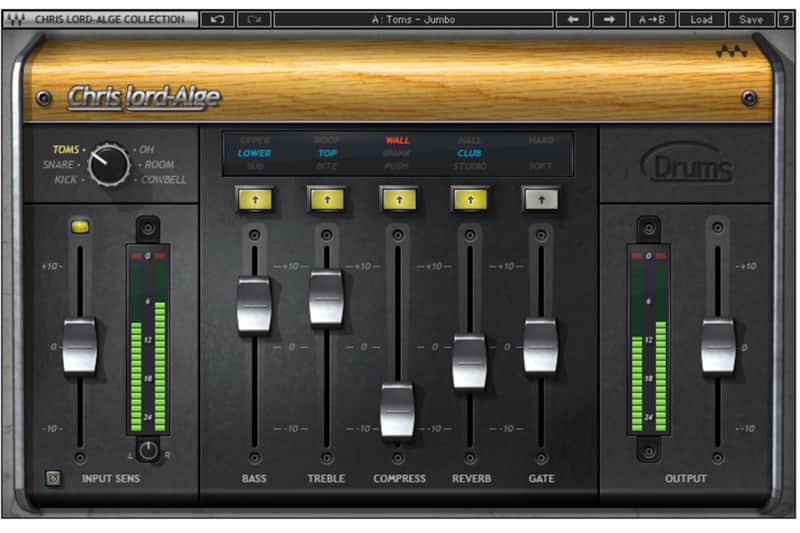Click the Save button
Screen dimensions: 800x533
[751, 19]
